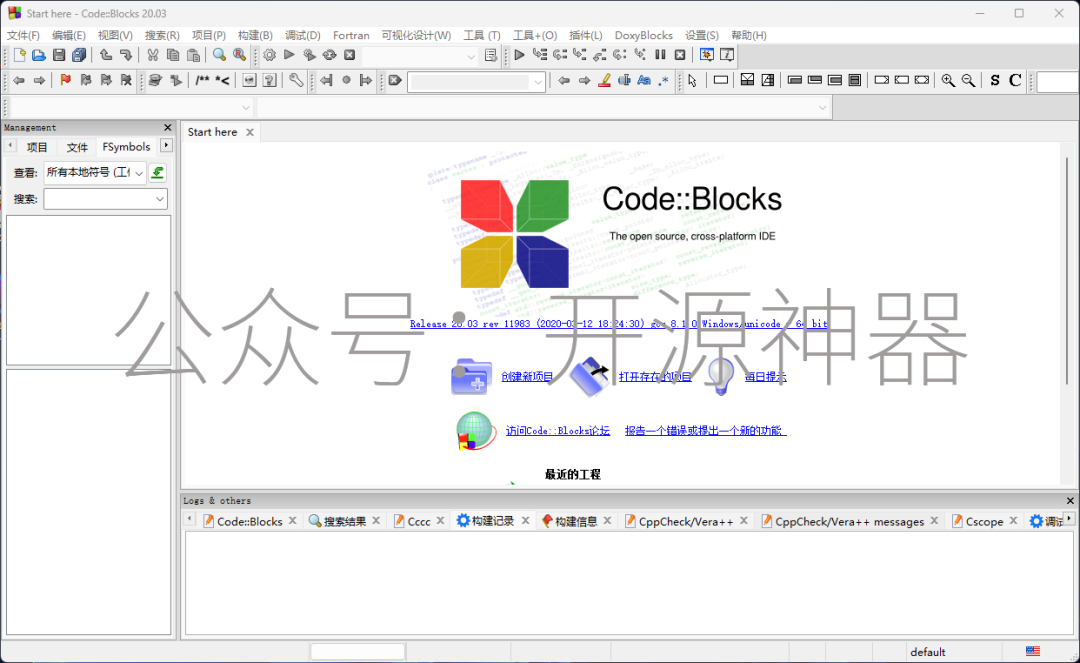Image resolution: width=1080 pixels, height=663 pixels.
Task: Switch to the FSymbols tab
Action: coord(126,147)
